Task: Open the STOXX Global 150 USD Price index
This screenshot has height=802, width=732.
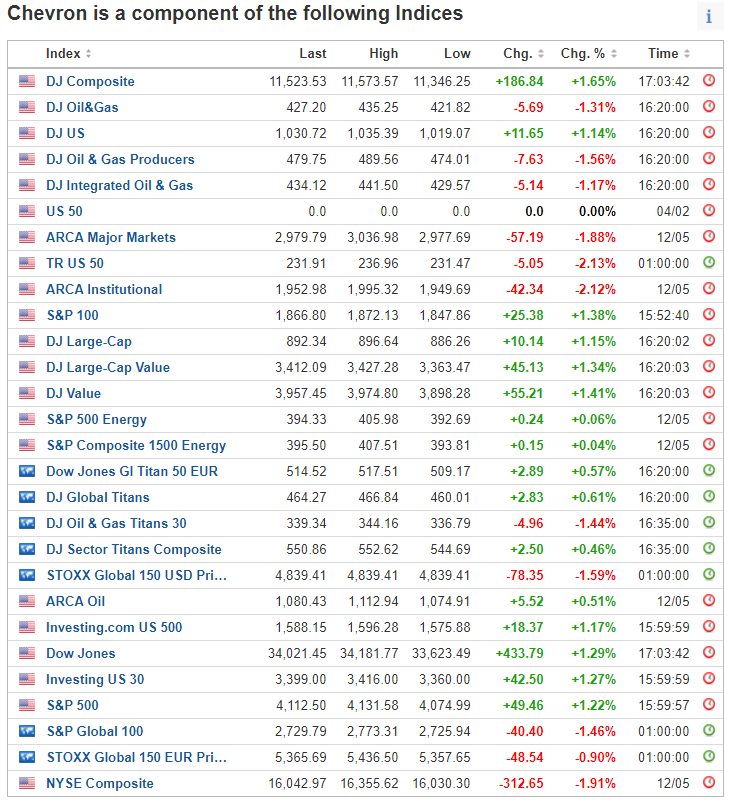Action: coord(136,575)
